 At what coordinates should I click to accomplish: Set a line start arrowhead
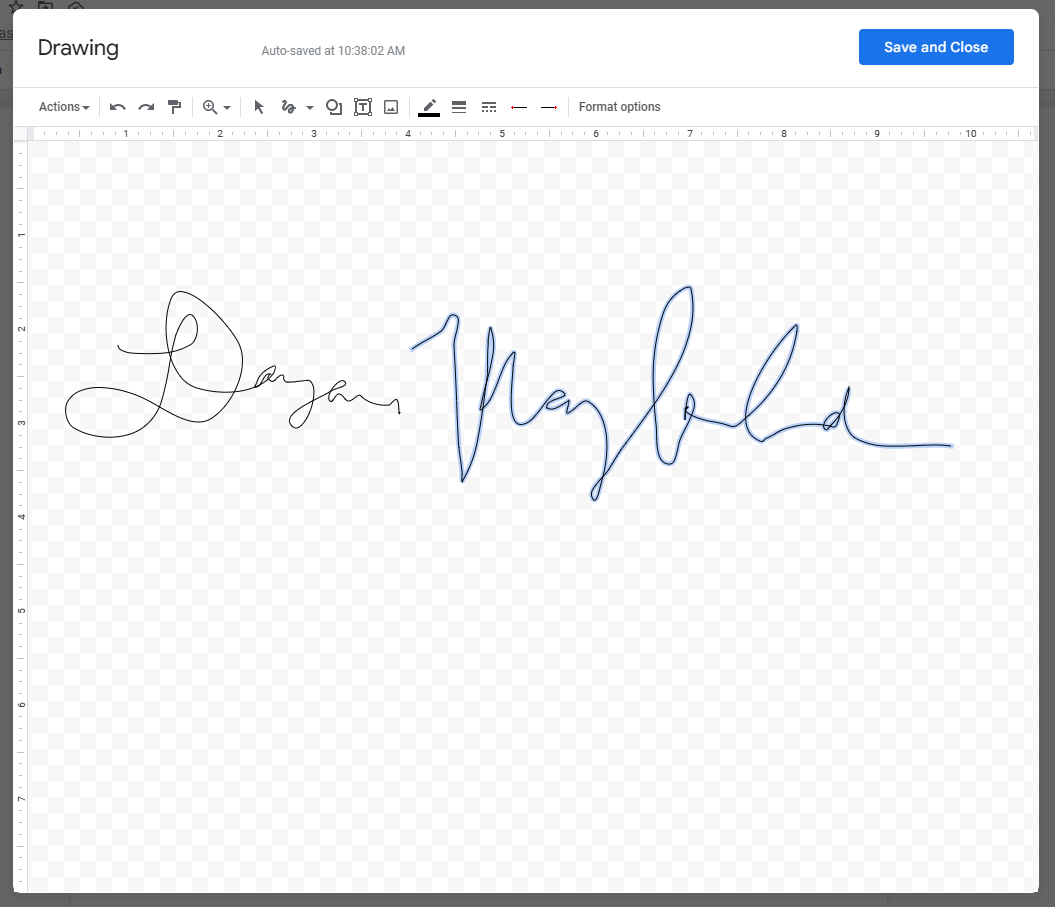point(518,107)
